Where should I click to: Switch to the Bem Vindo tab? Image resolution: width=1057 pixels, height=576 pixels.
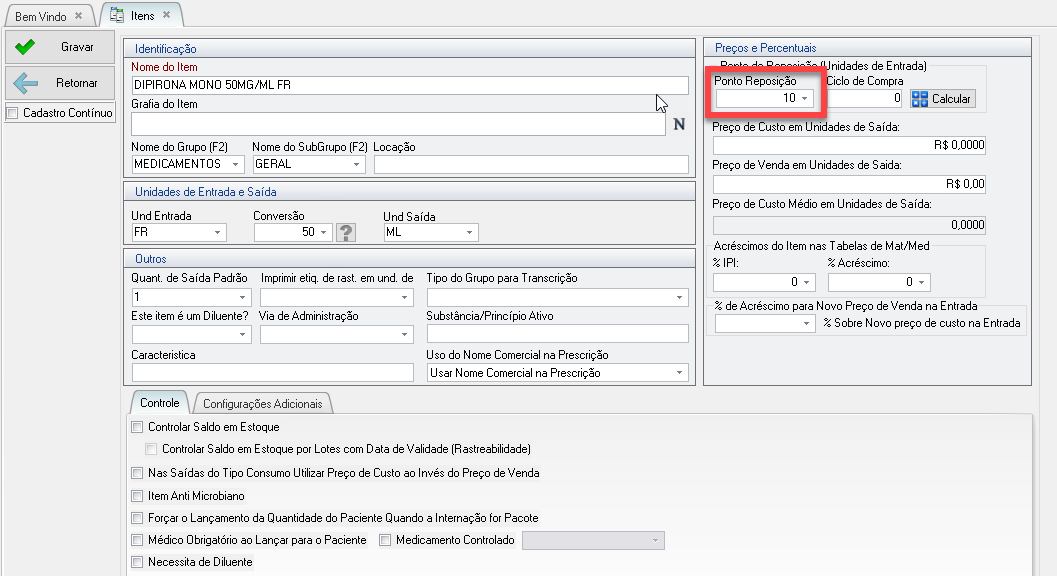tap(42, 16)
